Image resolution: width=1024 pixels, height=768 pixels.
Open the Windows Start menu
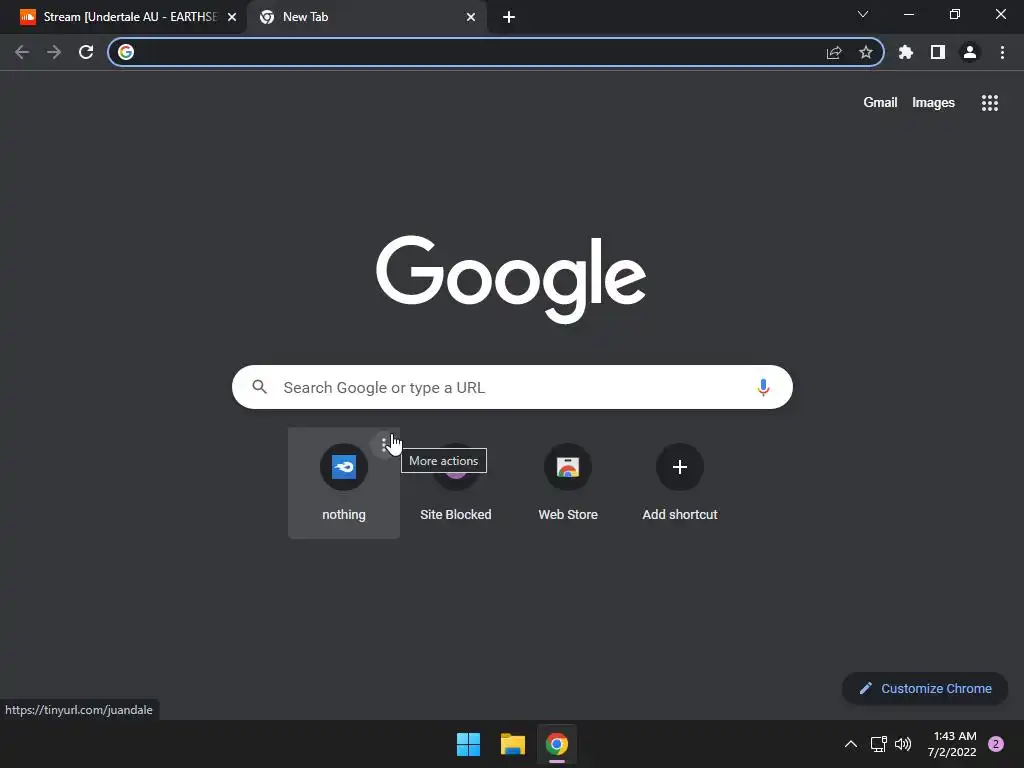click(468, 744)
